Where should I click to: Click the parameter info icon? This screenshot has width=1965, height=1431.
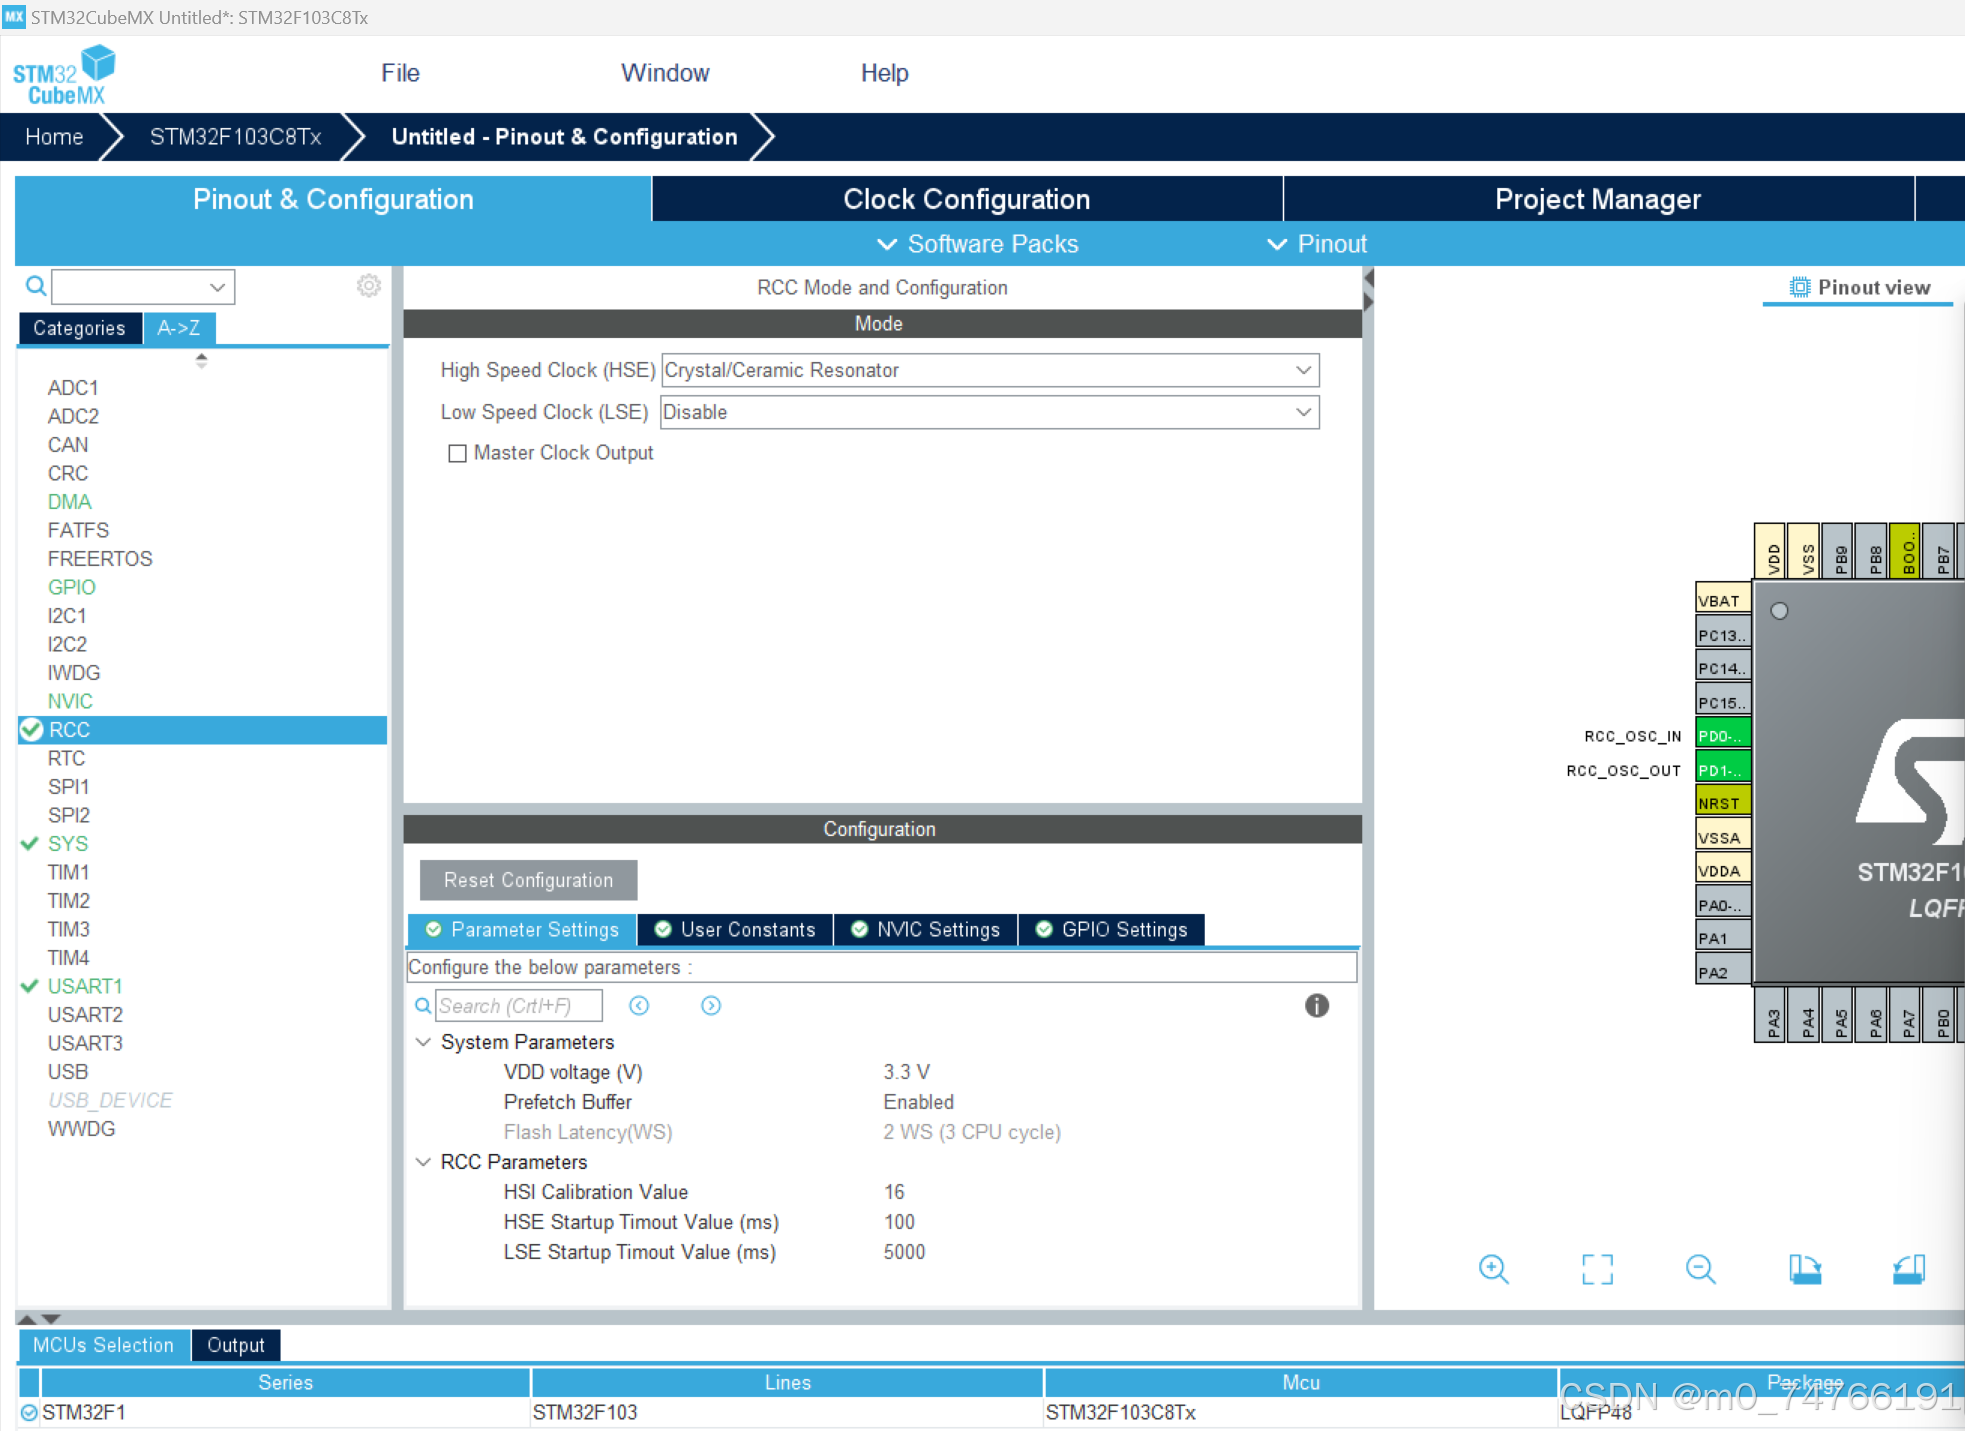1316,1006
